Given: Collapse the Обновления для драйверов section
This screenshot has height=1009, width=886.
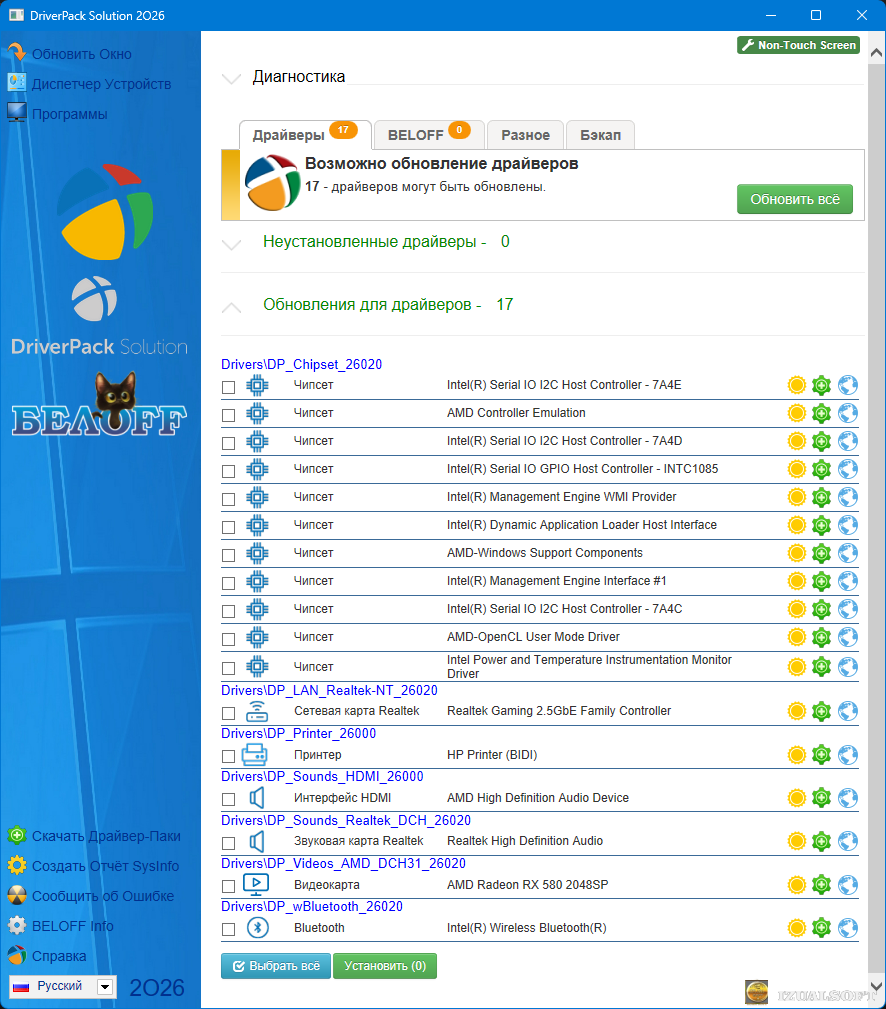Looking at the screenshot, I should [x=232, y=305].
